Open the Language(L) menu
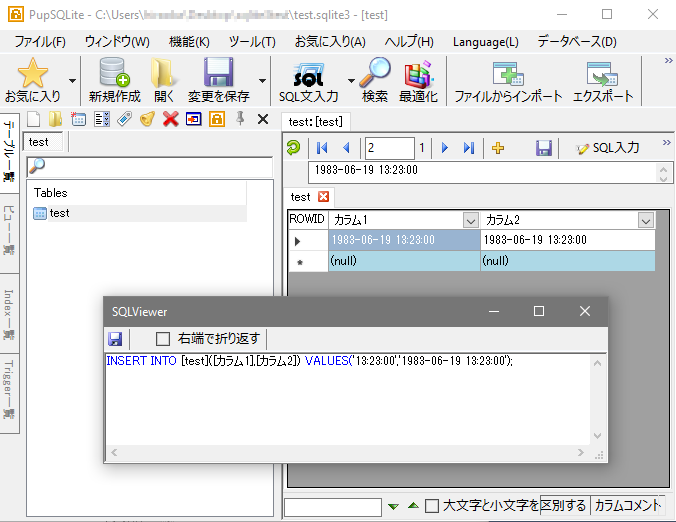Viewport: 676px width, 522px height. tap(485, 42)
